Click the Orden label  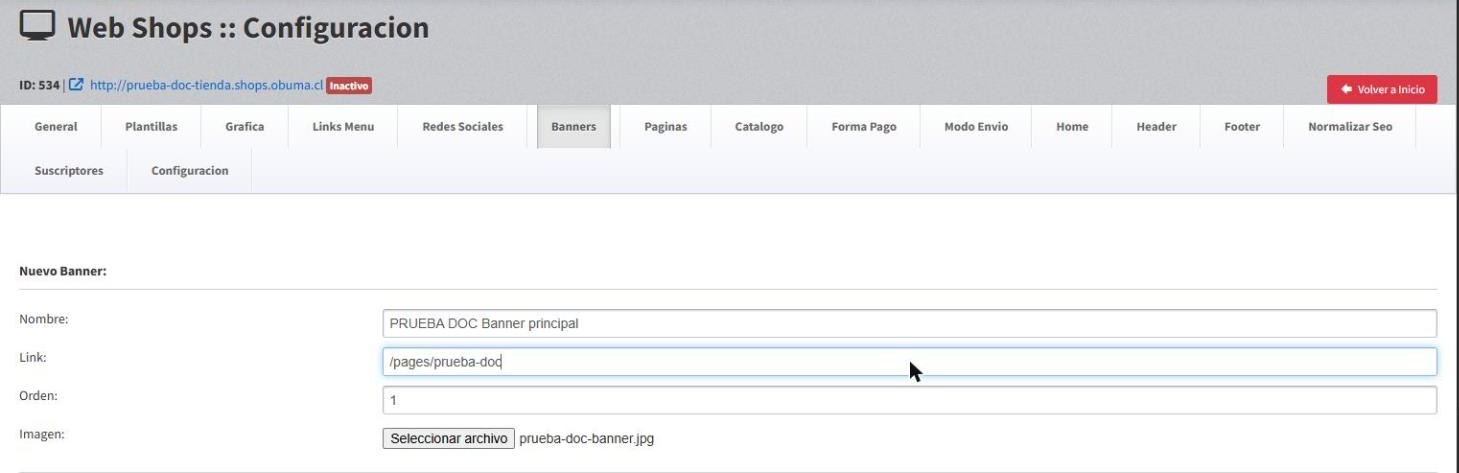pyautogui.click(x=37, y=395)
